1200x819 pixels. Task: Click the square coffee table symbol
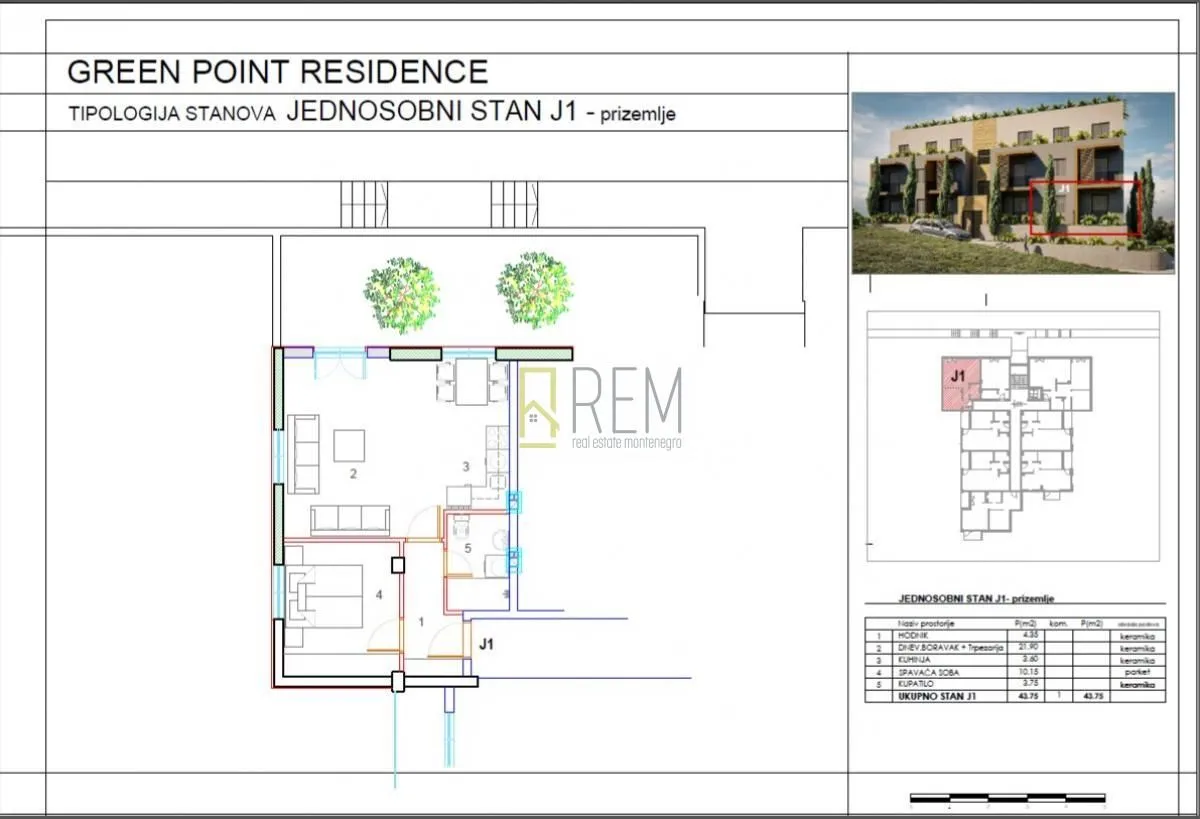[349, 445]
